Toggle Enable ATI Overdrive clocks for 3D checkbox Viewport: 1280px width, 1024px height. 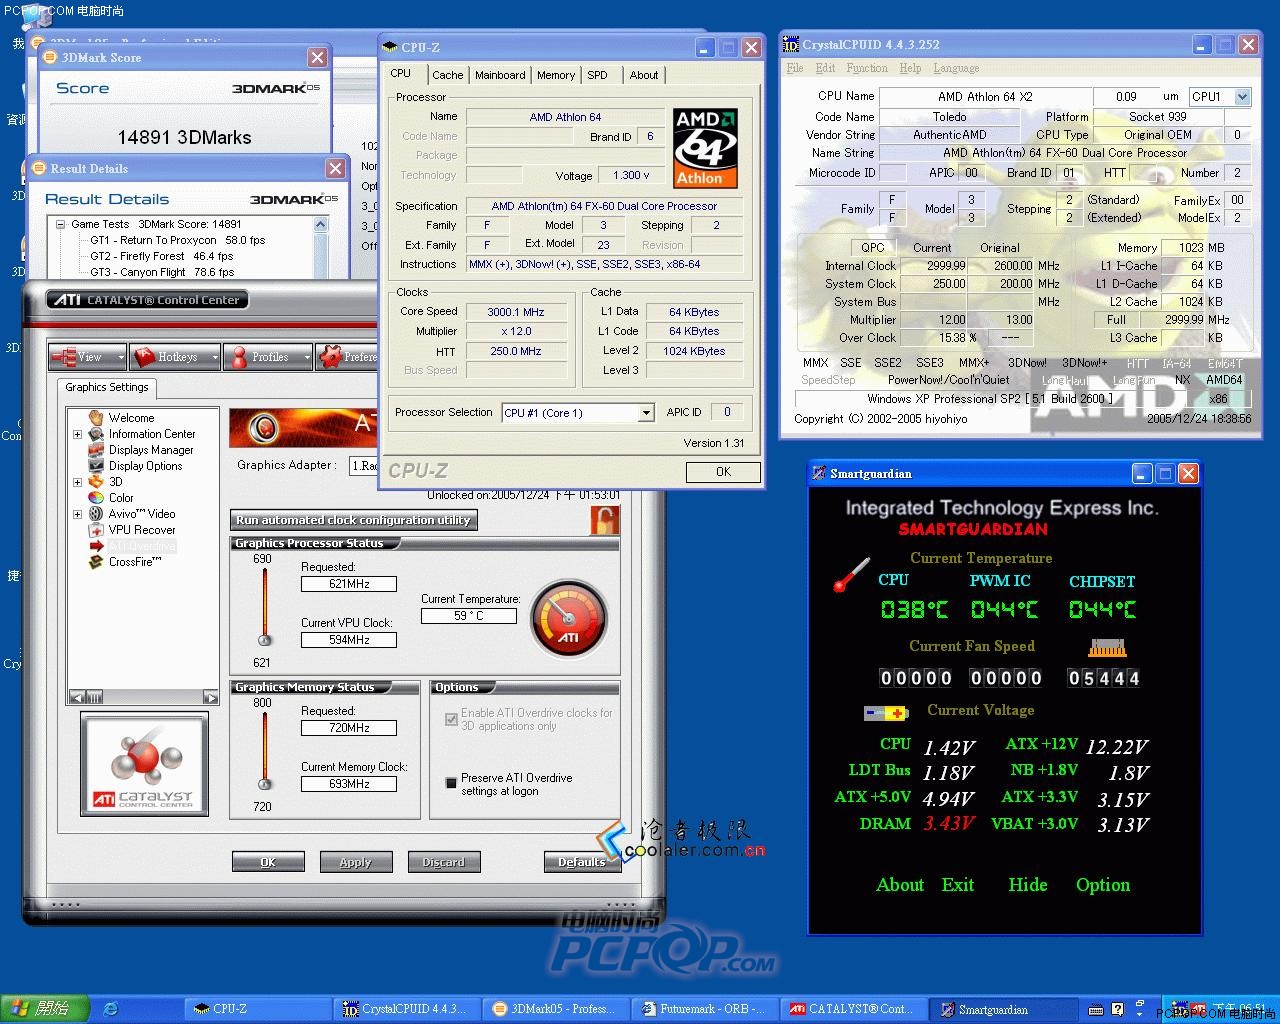pyautogui.click(x=451, y=719)
